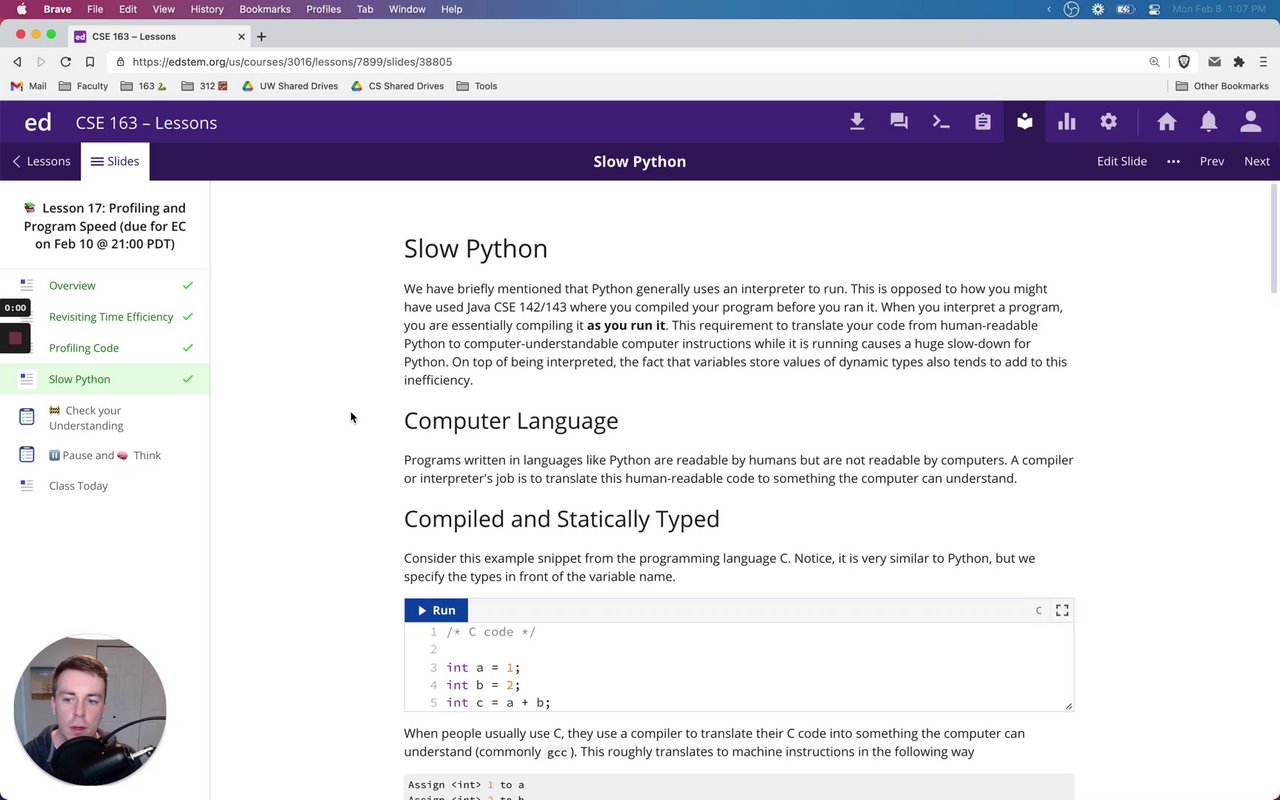The width and height of the screenshot is (1280, 800).
Task: Open the Edit menu
Action: pyautogui.click(x=128, y=9)
